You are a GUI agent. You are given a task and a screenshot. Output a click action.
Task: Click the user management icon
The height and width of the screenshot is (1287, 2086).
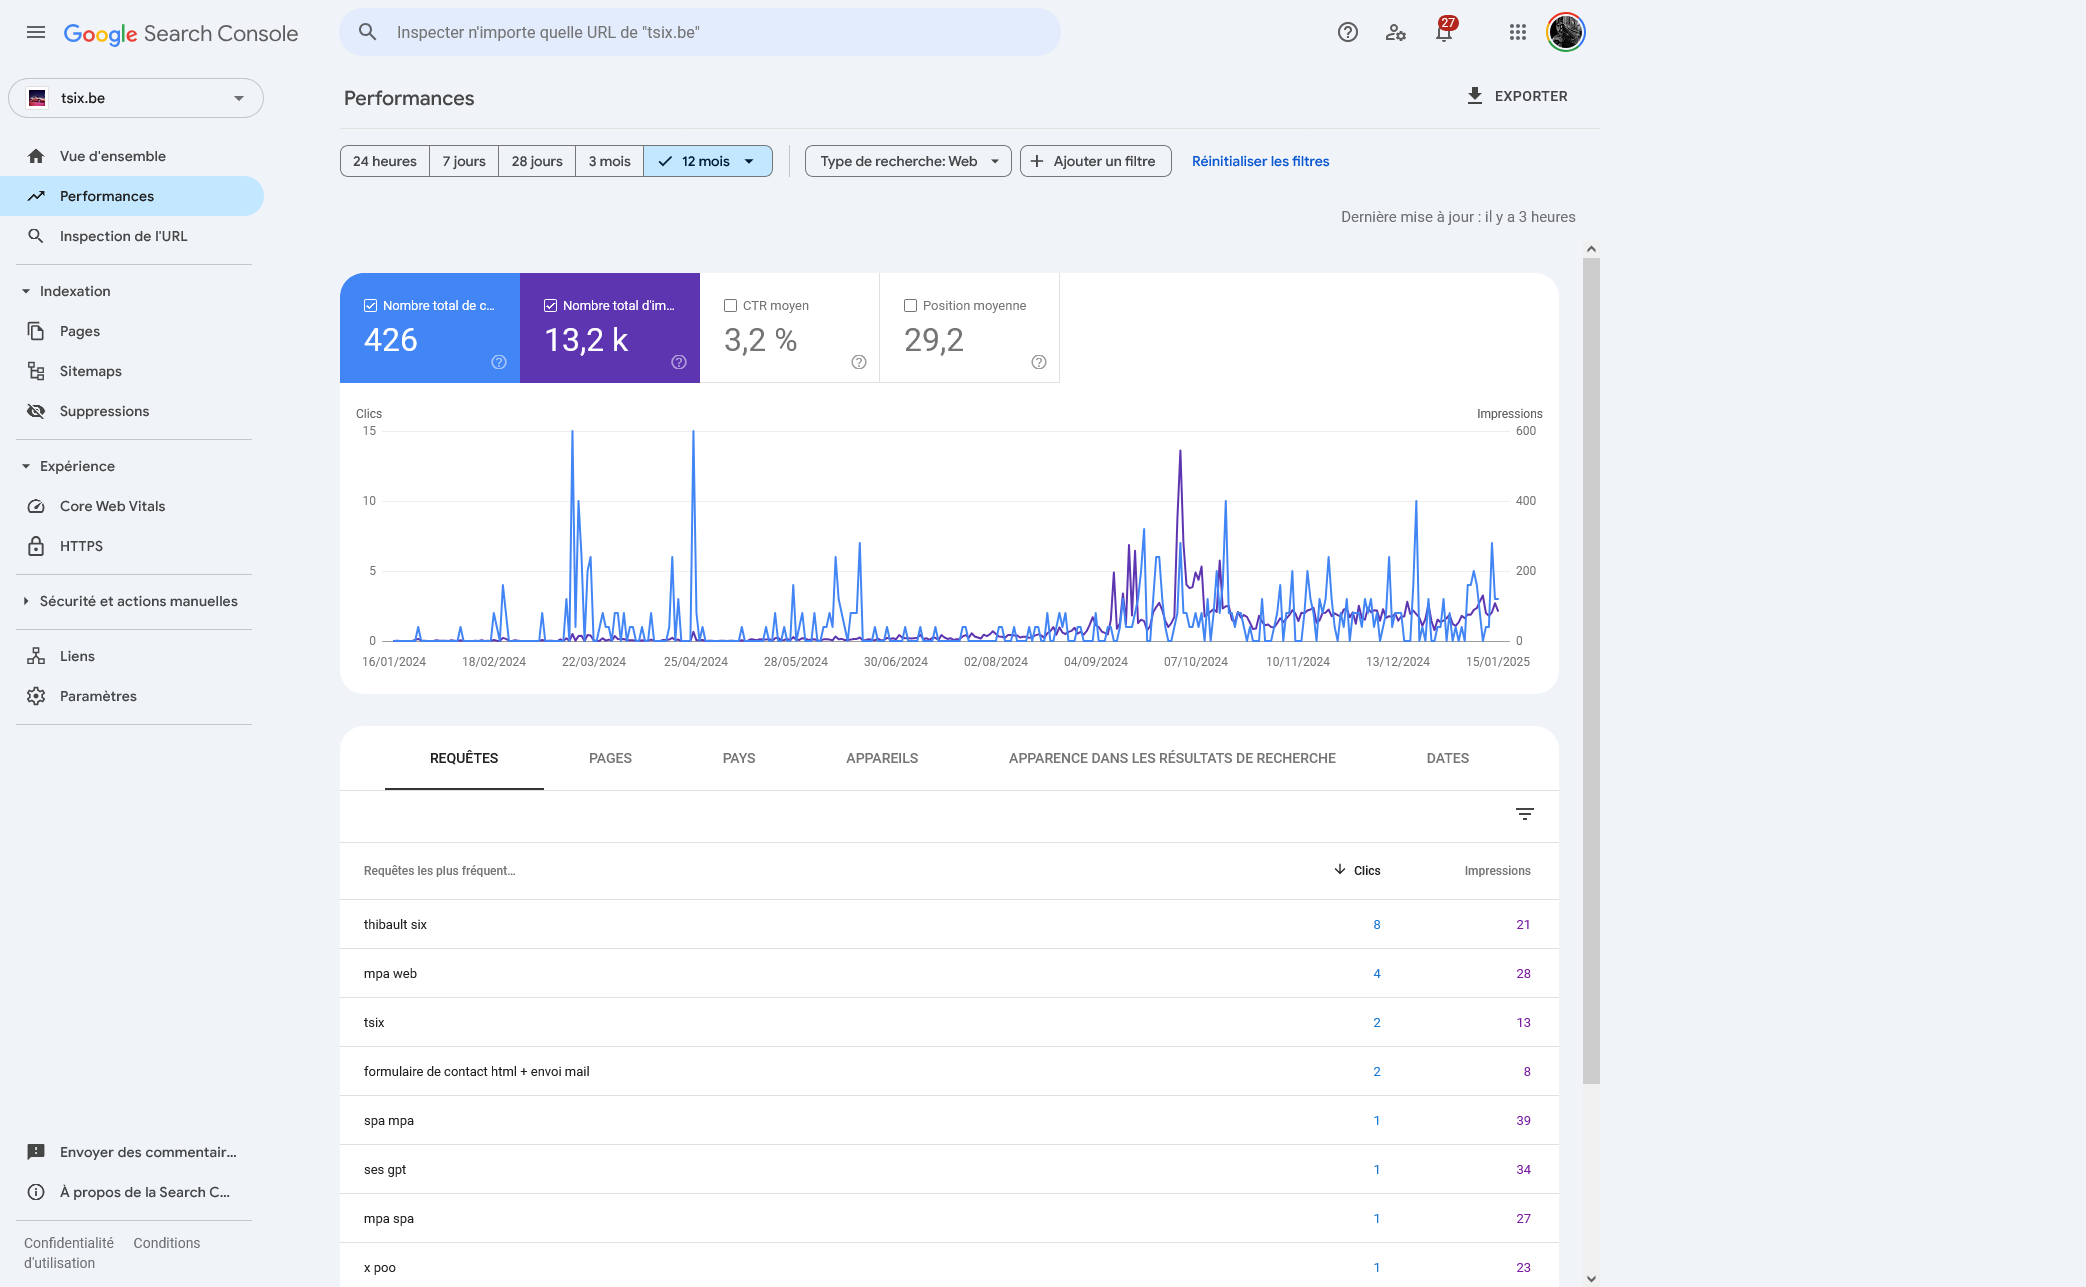click(1396, 32)
